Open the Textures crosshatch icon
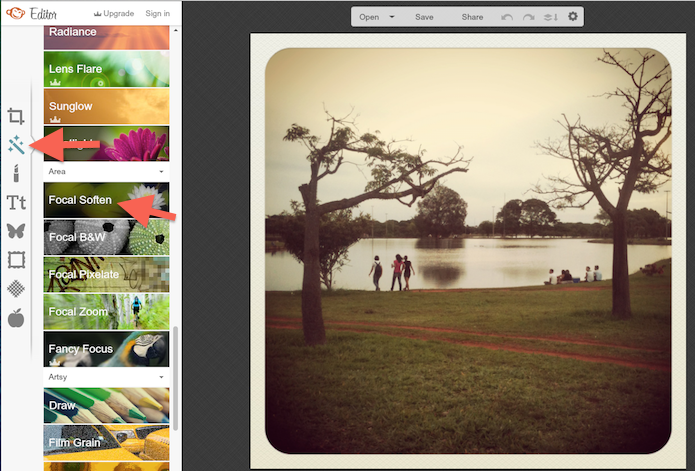This screenshot has height=471, width=695. [x=16, y=288]
